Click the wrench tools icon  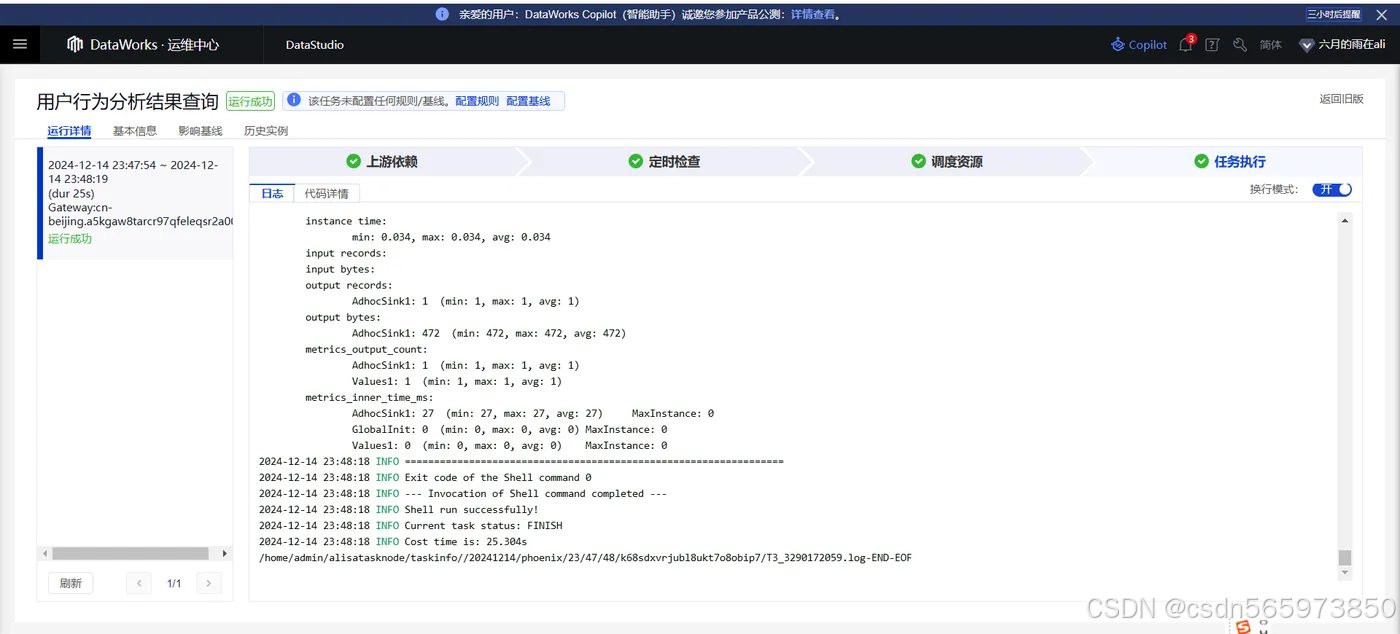pos(1238,44)
